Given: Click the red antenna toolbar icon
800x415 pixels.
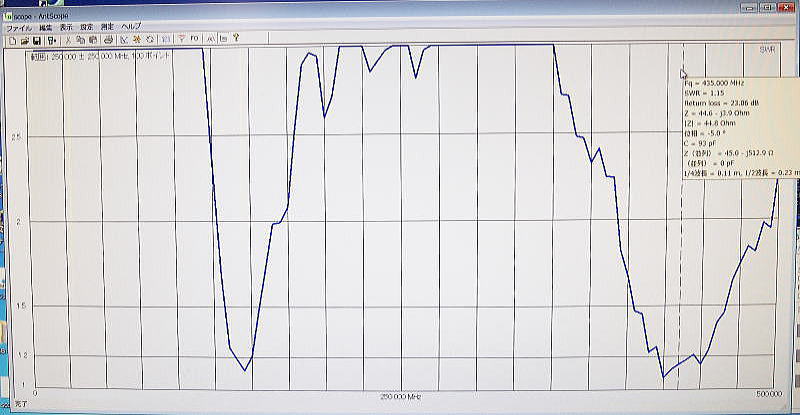Looking at the screenshot, I should coord(181,38).
